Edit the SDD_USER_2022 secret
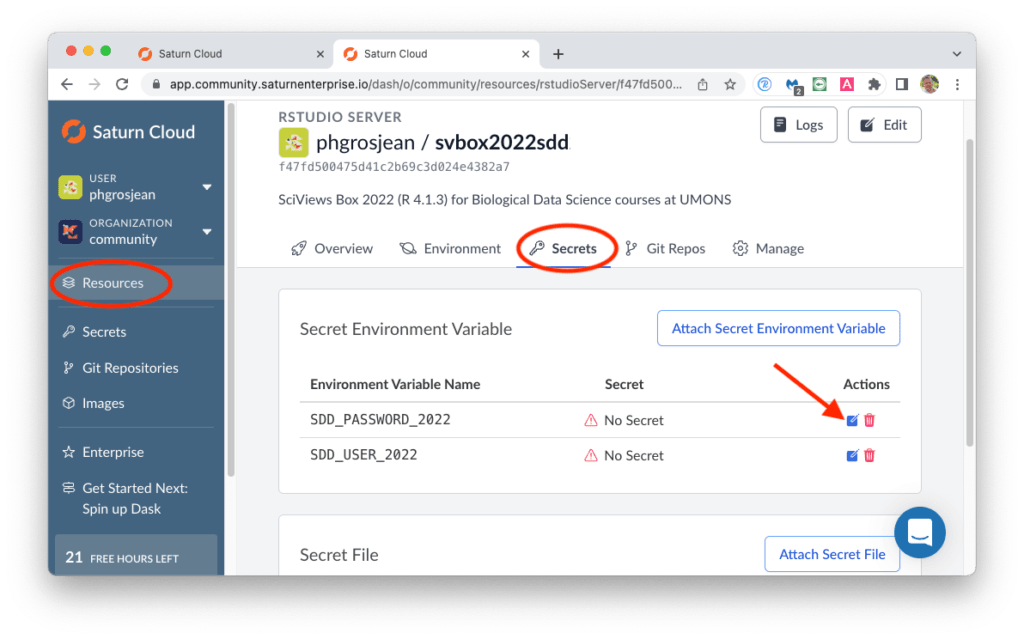The height and width of the screenshot is (639, 1024). (x=852, y=455)
